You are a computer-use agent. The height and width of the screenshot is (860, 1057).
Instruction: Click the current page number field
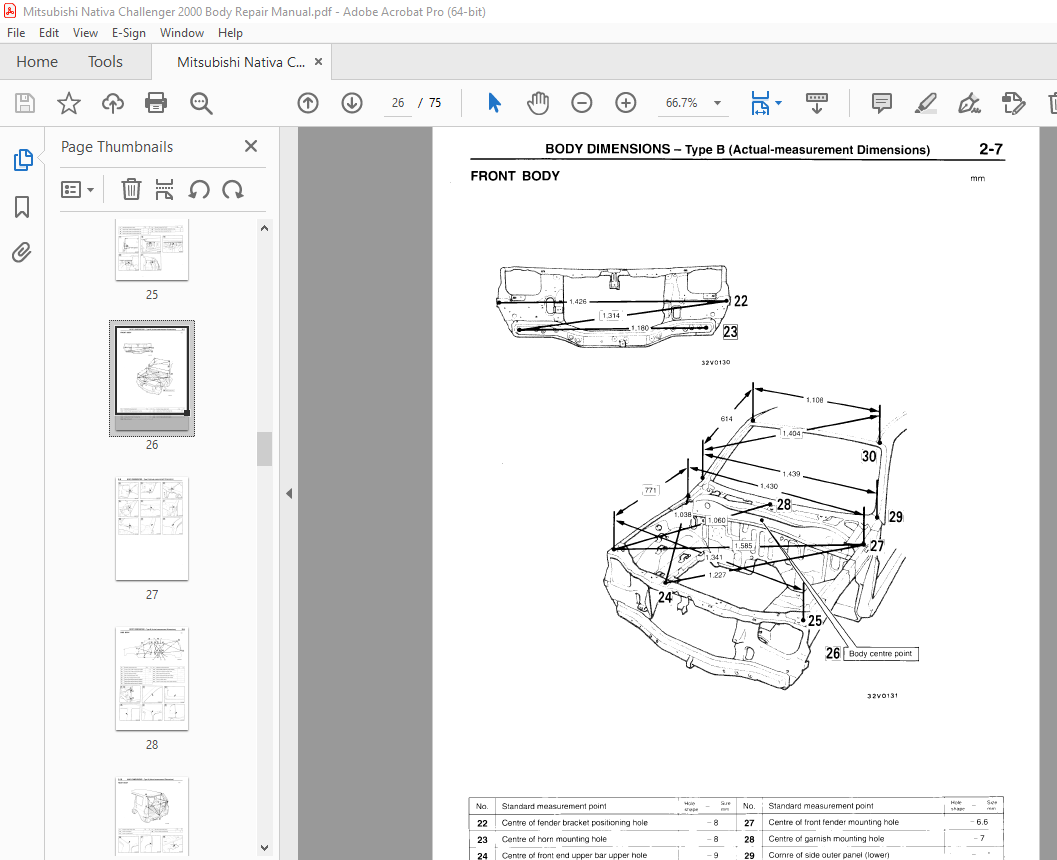[398, 103]
